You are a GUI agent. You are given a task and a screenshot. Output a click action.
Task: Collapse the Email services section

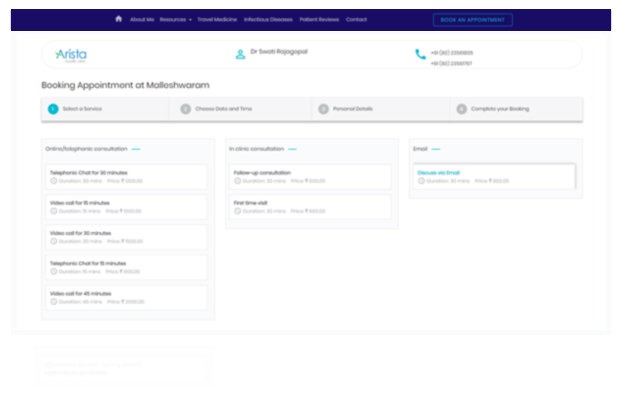(x=436, y=149)
